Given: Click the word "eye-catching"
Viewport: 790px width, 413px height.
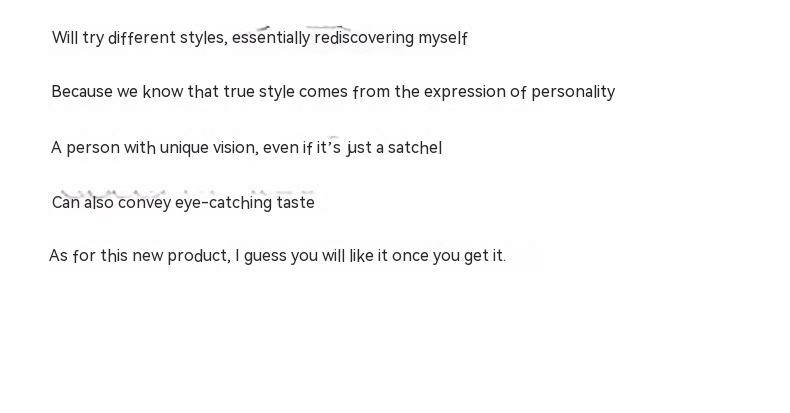Looking at the screenshot, I should [223, 203].
